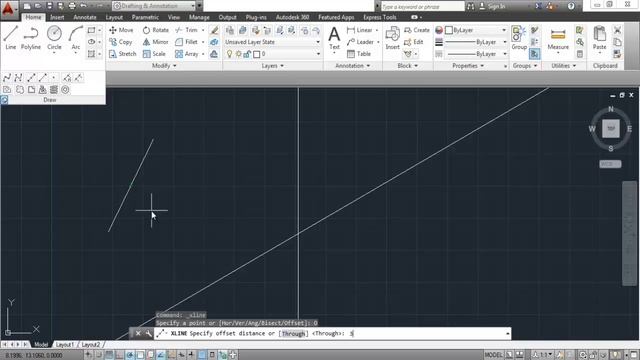Image resolution: width=640 pixels, height=360 pixels.
Task: Click Edit block
Action: click(413, 42)
